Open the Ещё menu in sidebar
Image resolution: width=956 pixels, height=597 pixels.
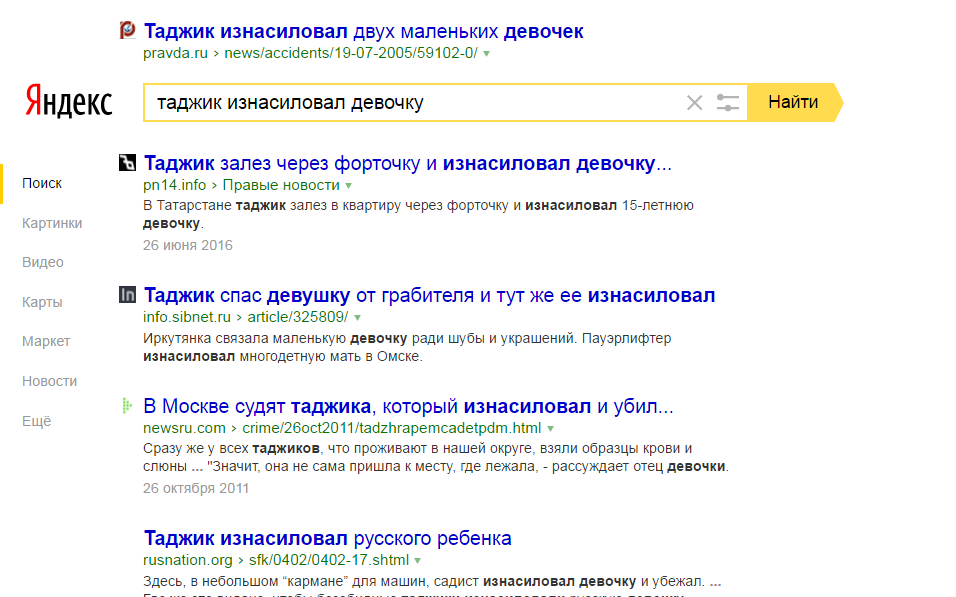(37, 421)
